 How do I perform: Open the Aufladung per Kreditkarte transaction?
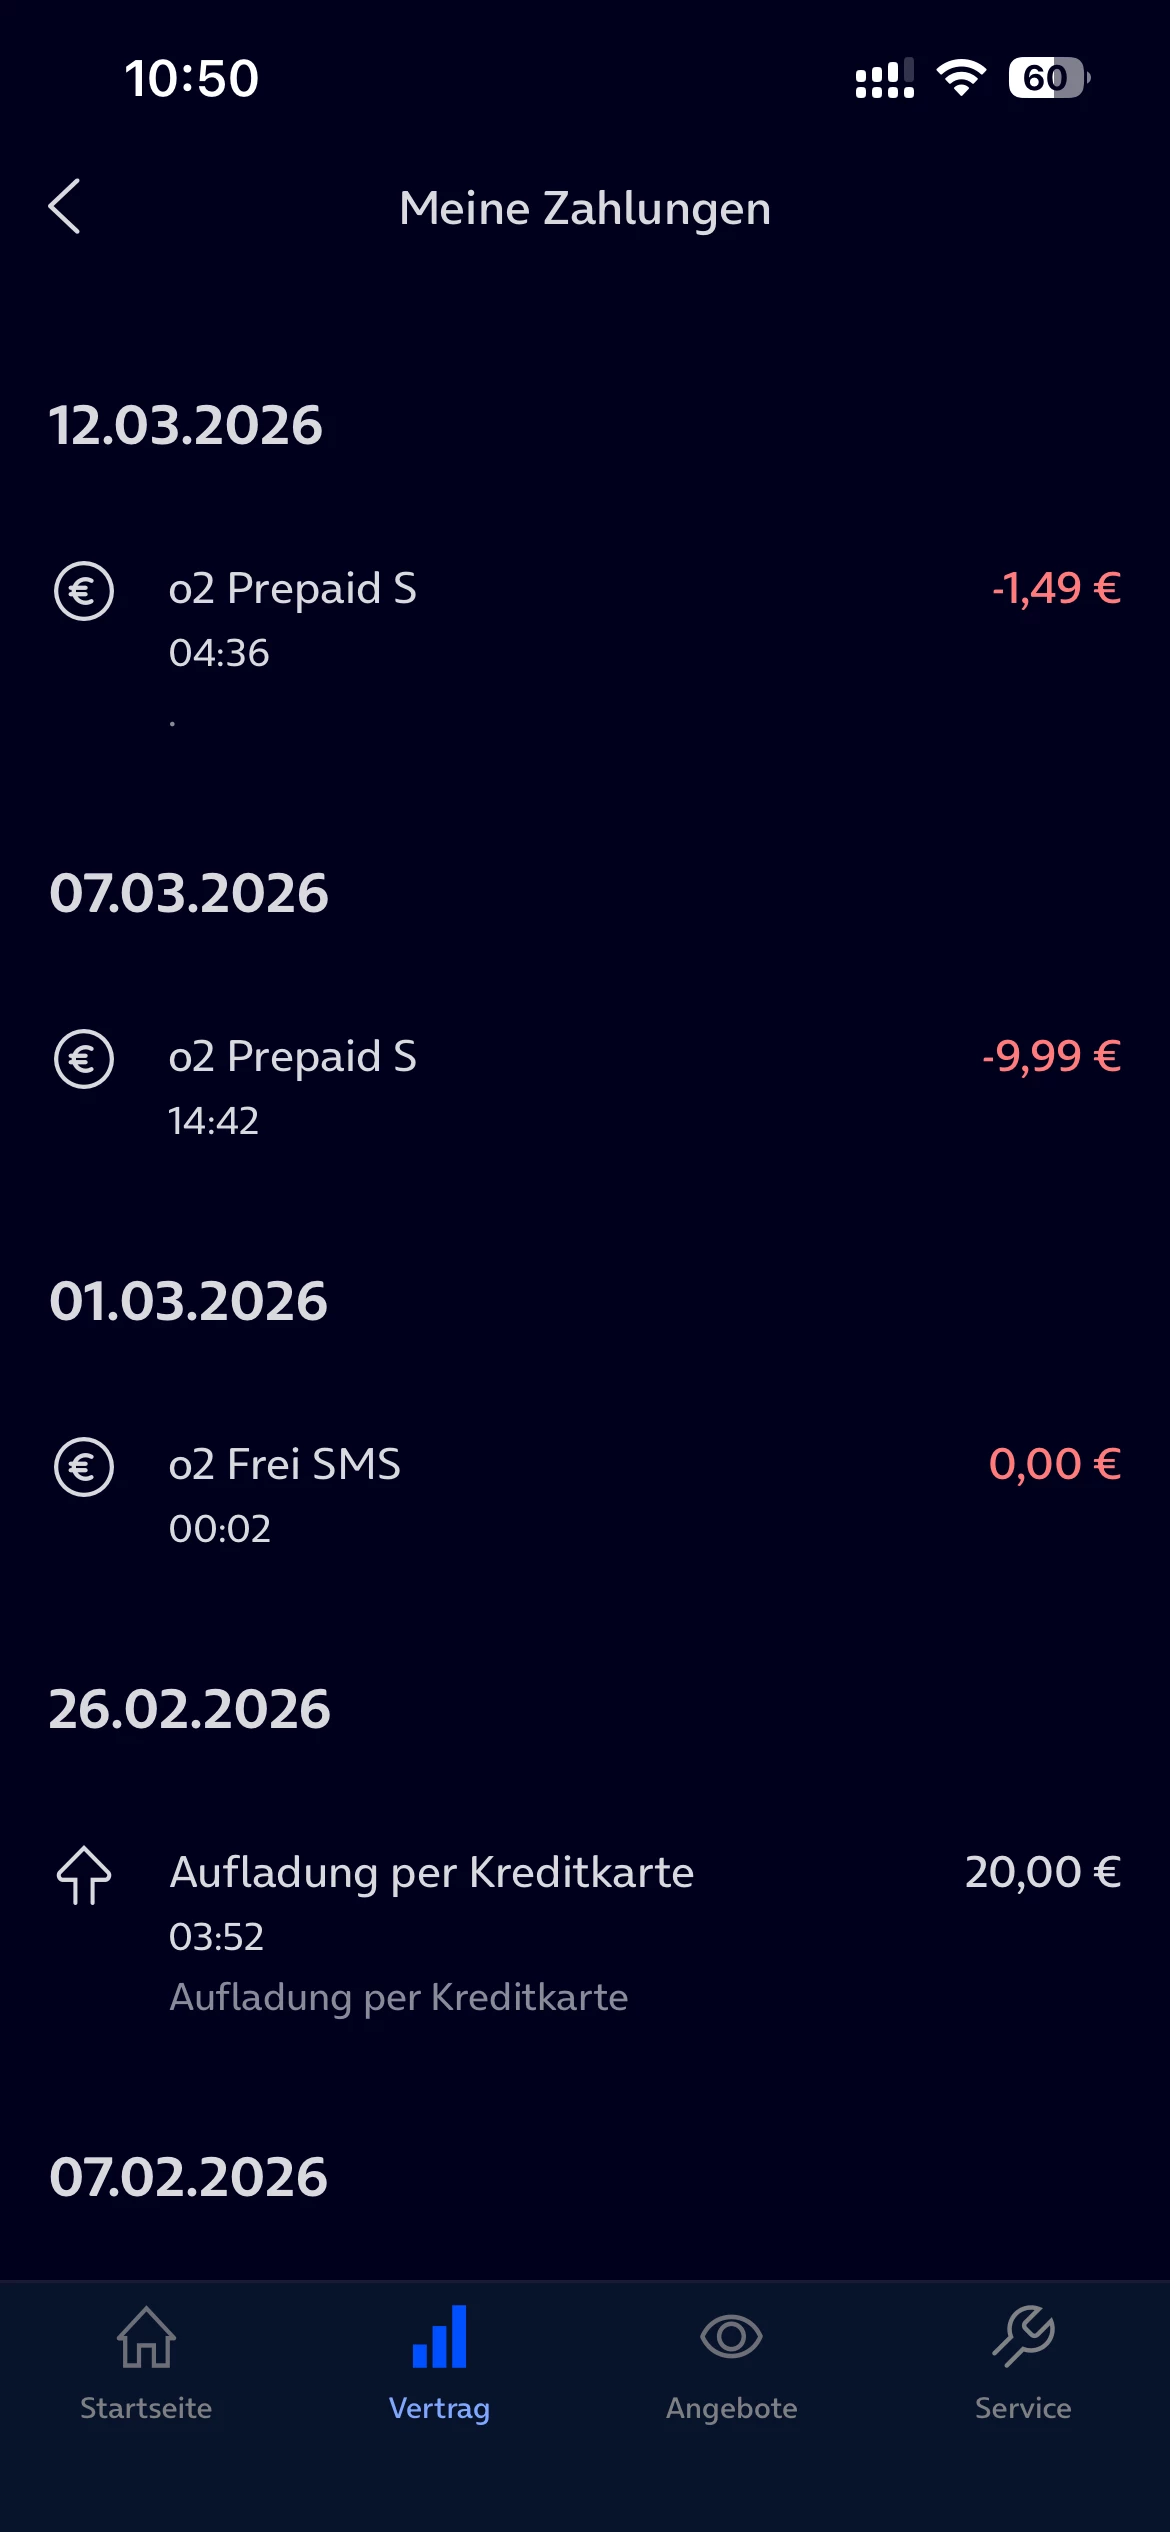click(431, 1873)
